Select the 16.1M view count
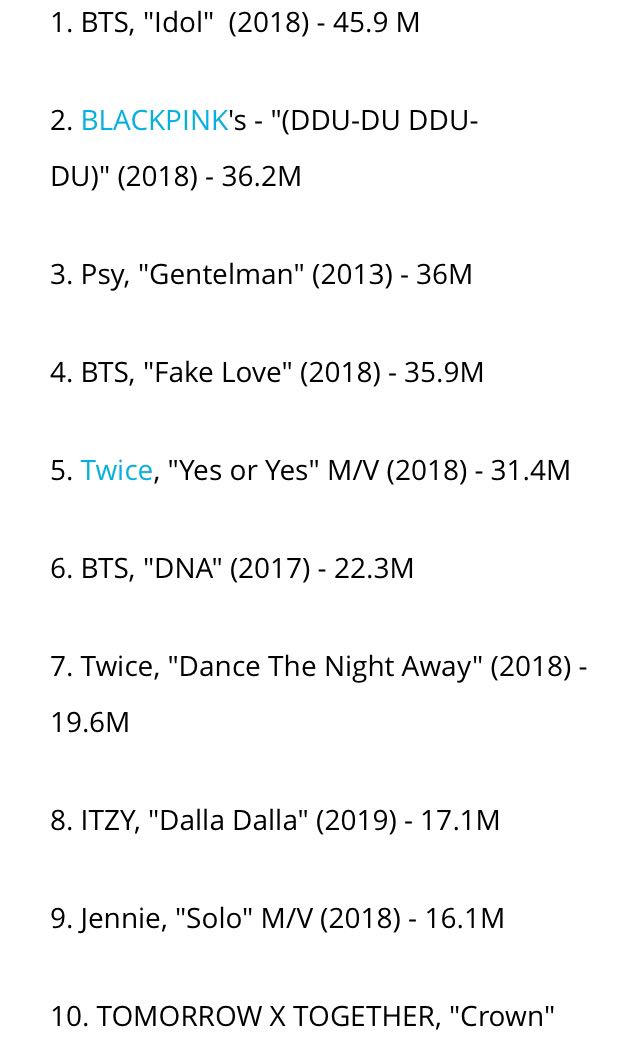640x1048 pixels. pyautogui.click(x=464, y=918)
